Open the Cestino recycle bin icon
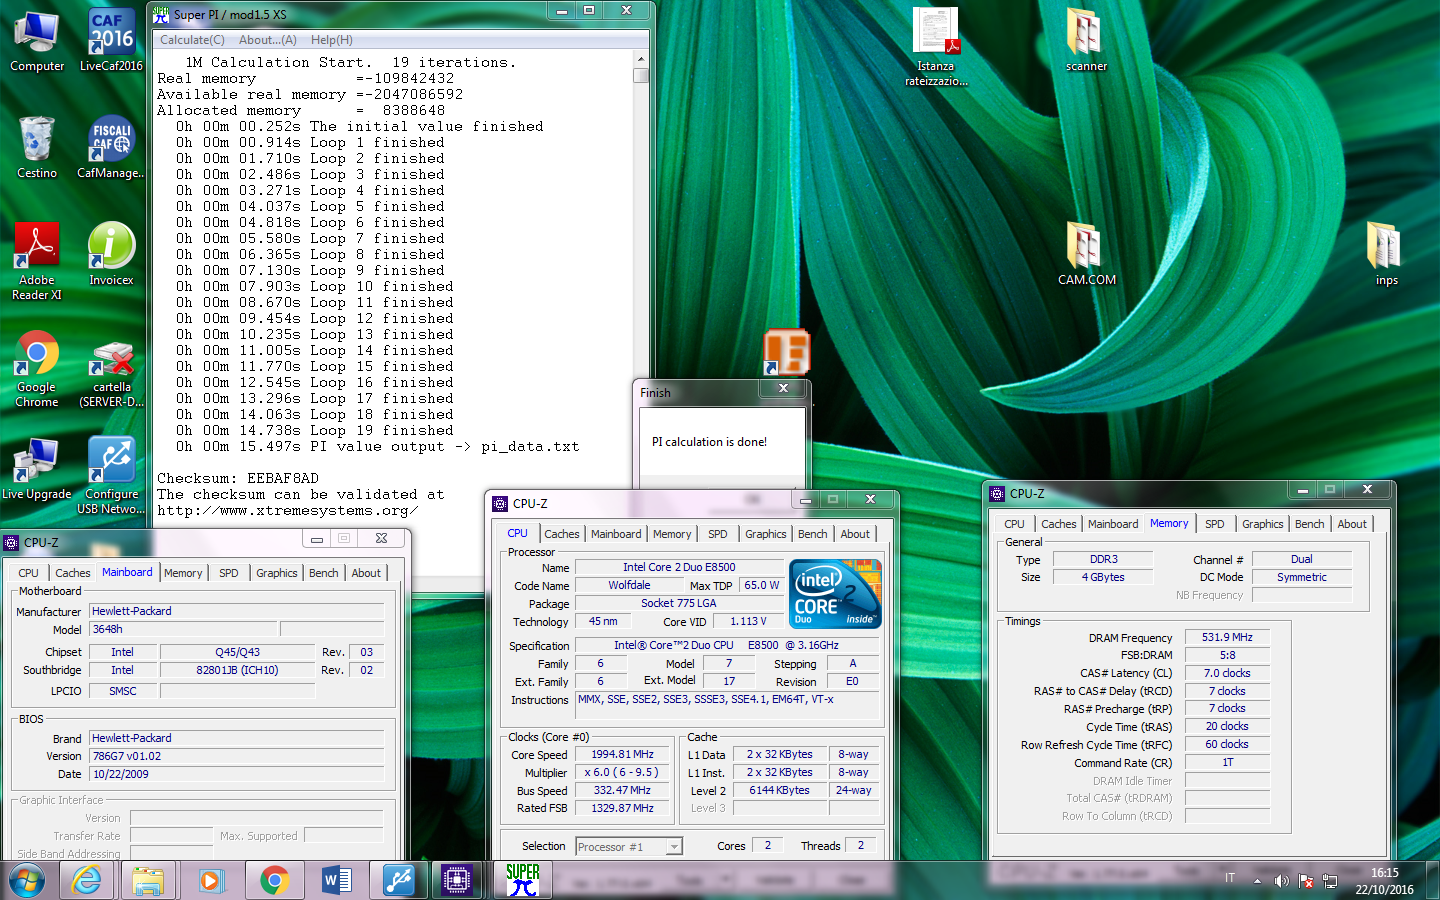The width and height of the screenshot is (1440, 900). pos(37,148)
